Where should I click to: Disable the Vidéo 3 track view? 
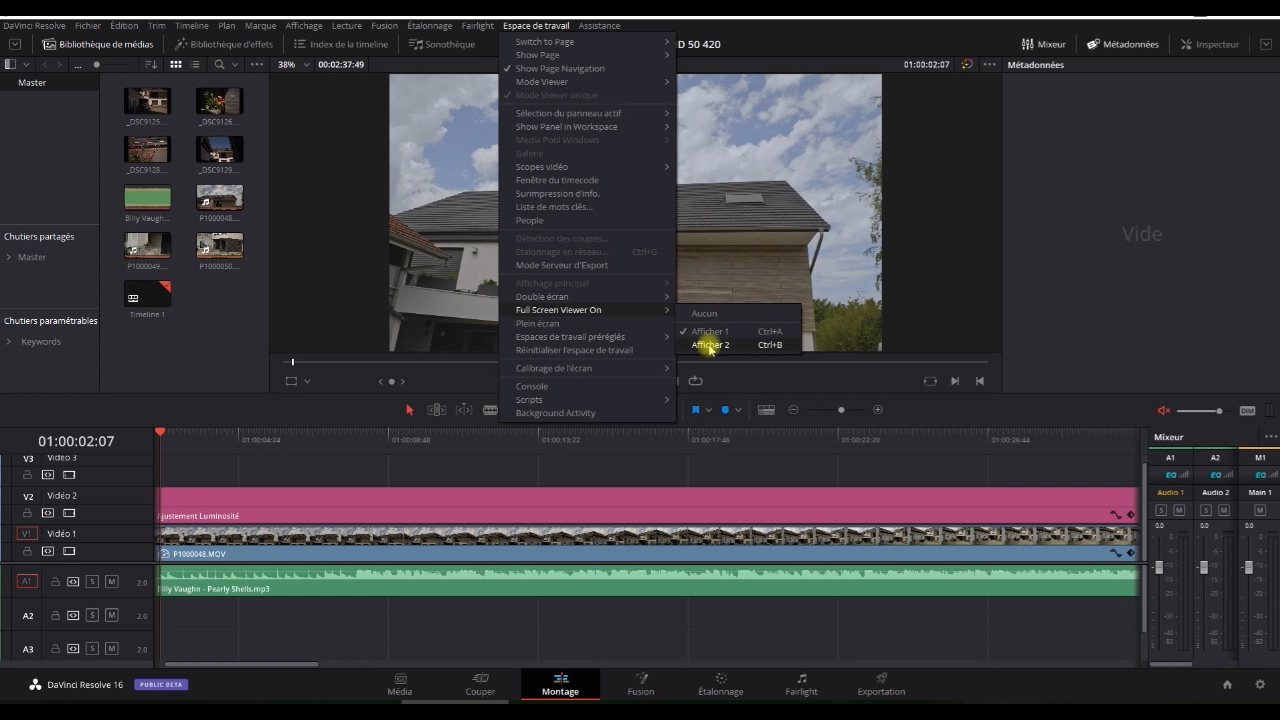point(69,475)
